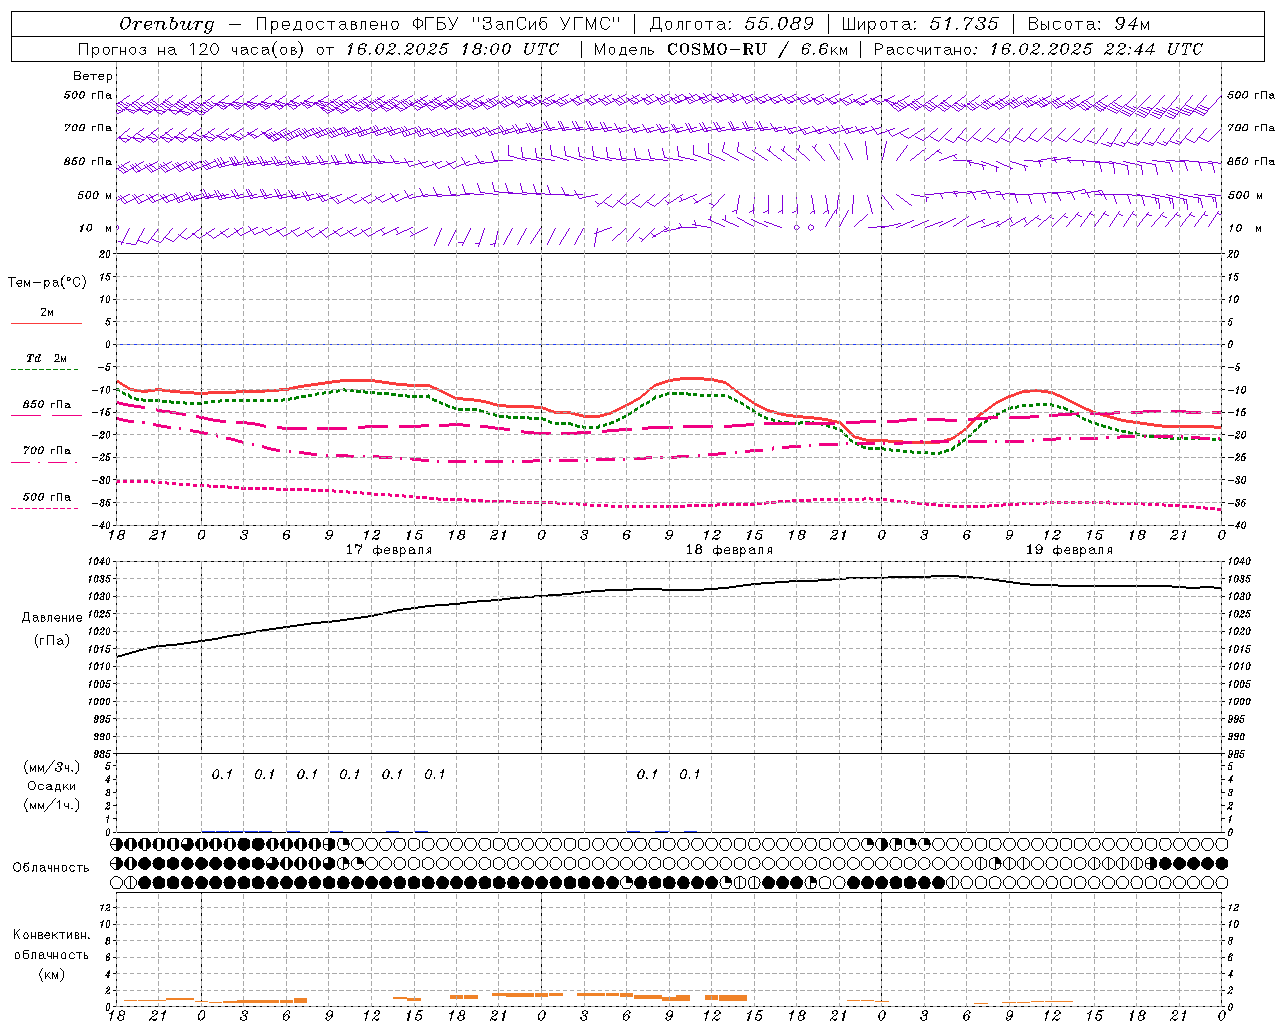Click the "Долгота: 55.089" longitude value

point(732,24)
